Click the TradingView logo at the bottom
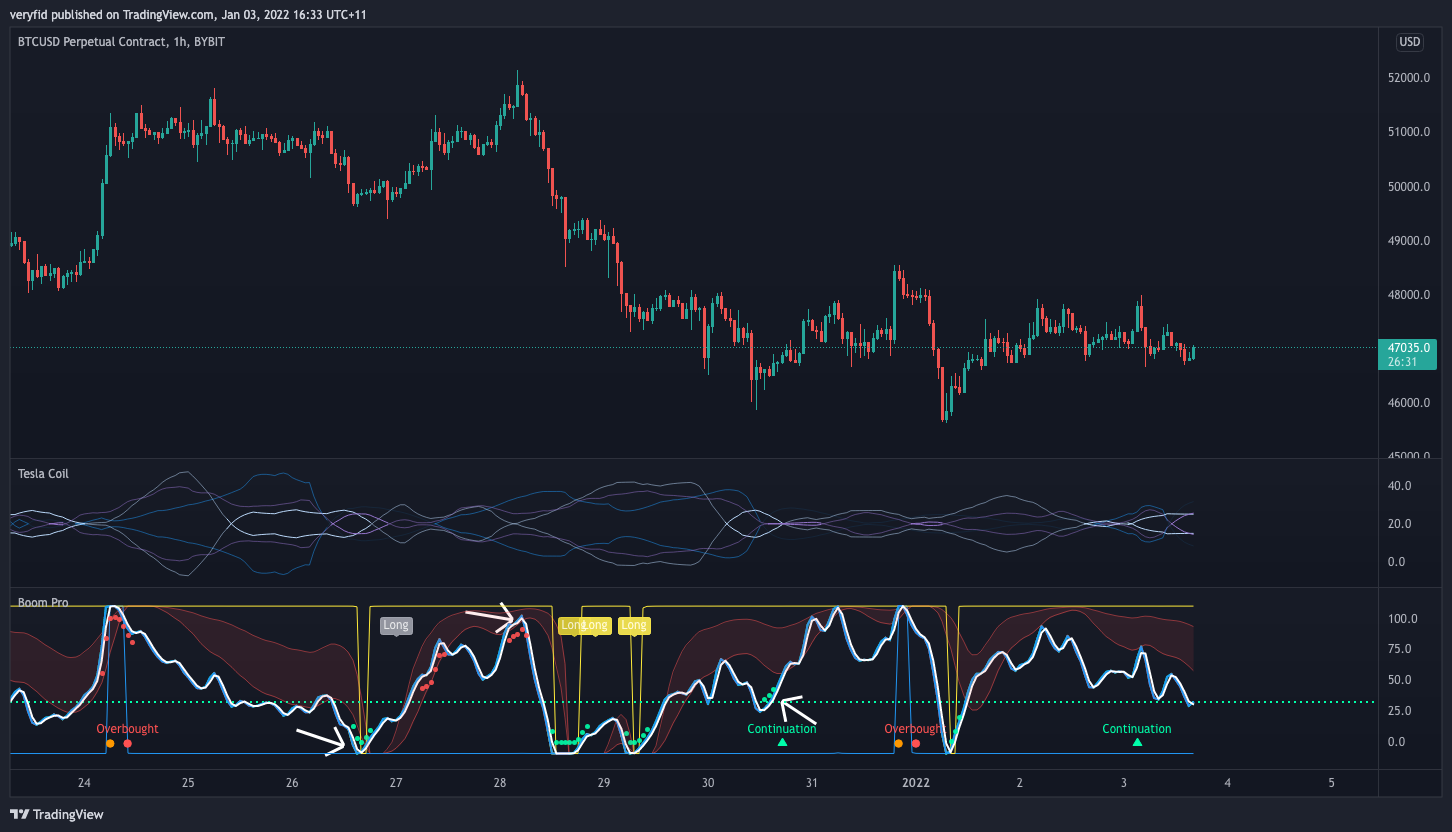This screenshot has height=832, width=1452. [57, 814]
